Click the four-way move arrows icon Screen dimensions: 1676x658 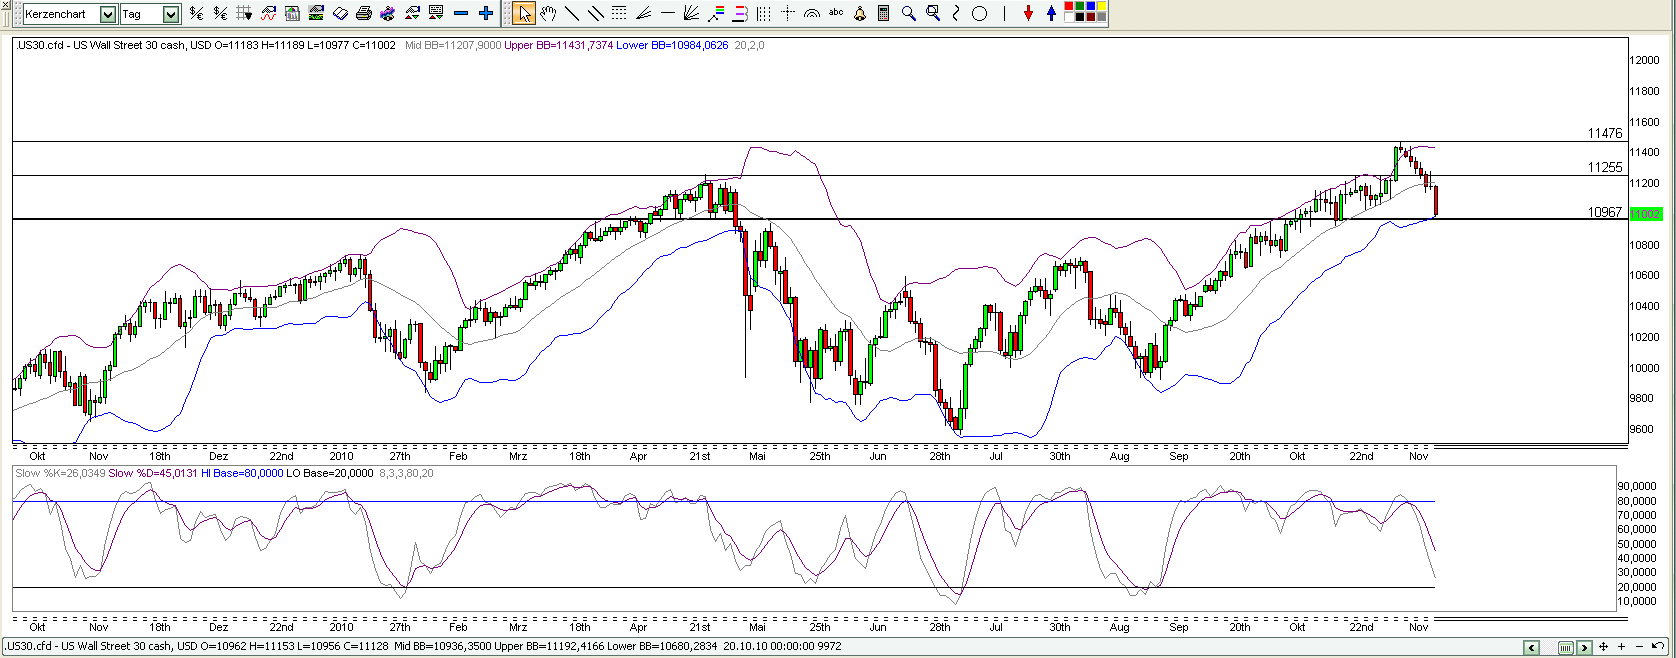click(x=1603, y=647)
